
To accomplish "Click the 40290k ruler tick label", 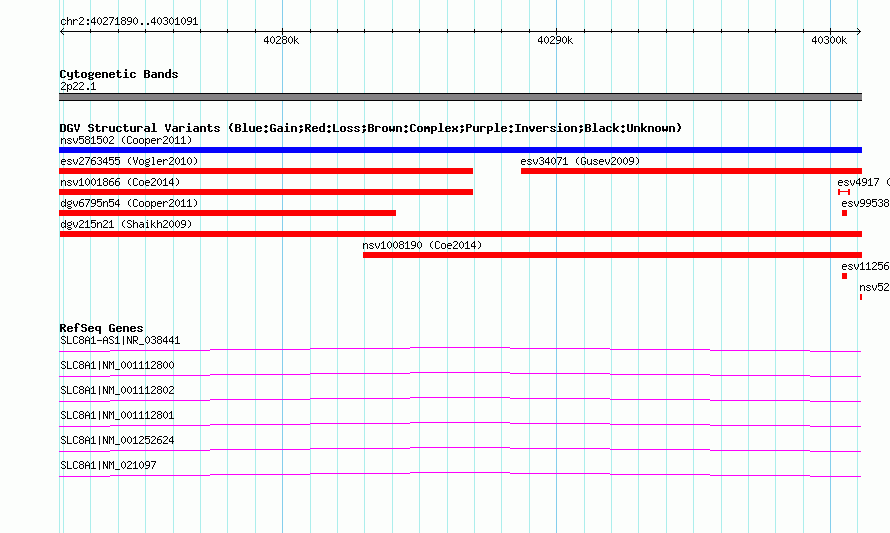I will coord(555,40).
